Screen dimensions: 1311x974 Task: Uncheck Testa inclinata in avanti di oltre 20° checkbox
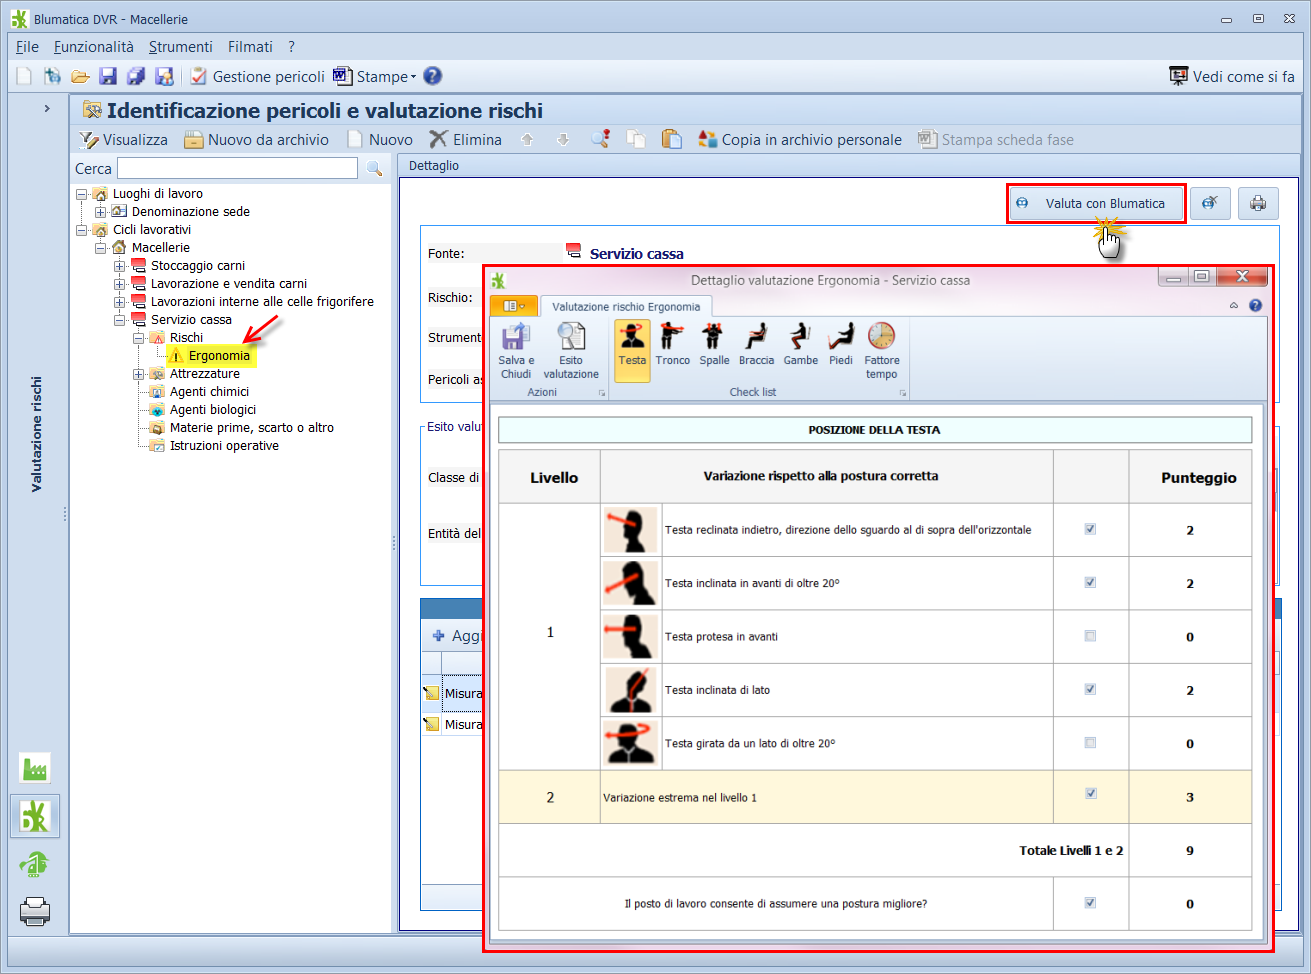(1090, 582)
